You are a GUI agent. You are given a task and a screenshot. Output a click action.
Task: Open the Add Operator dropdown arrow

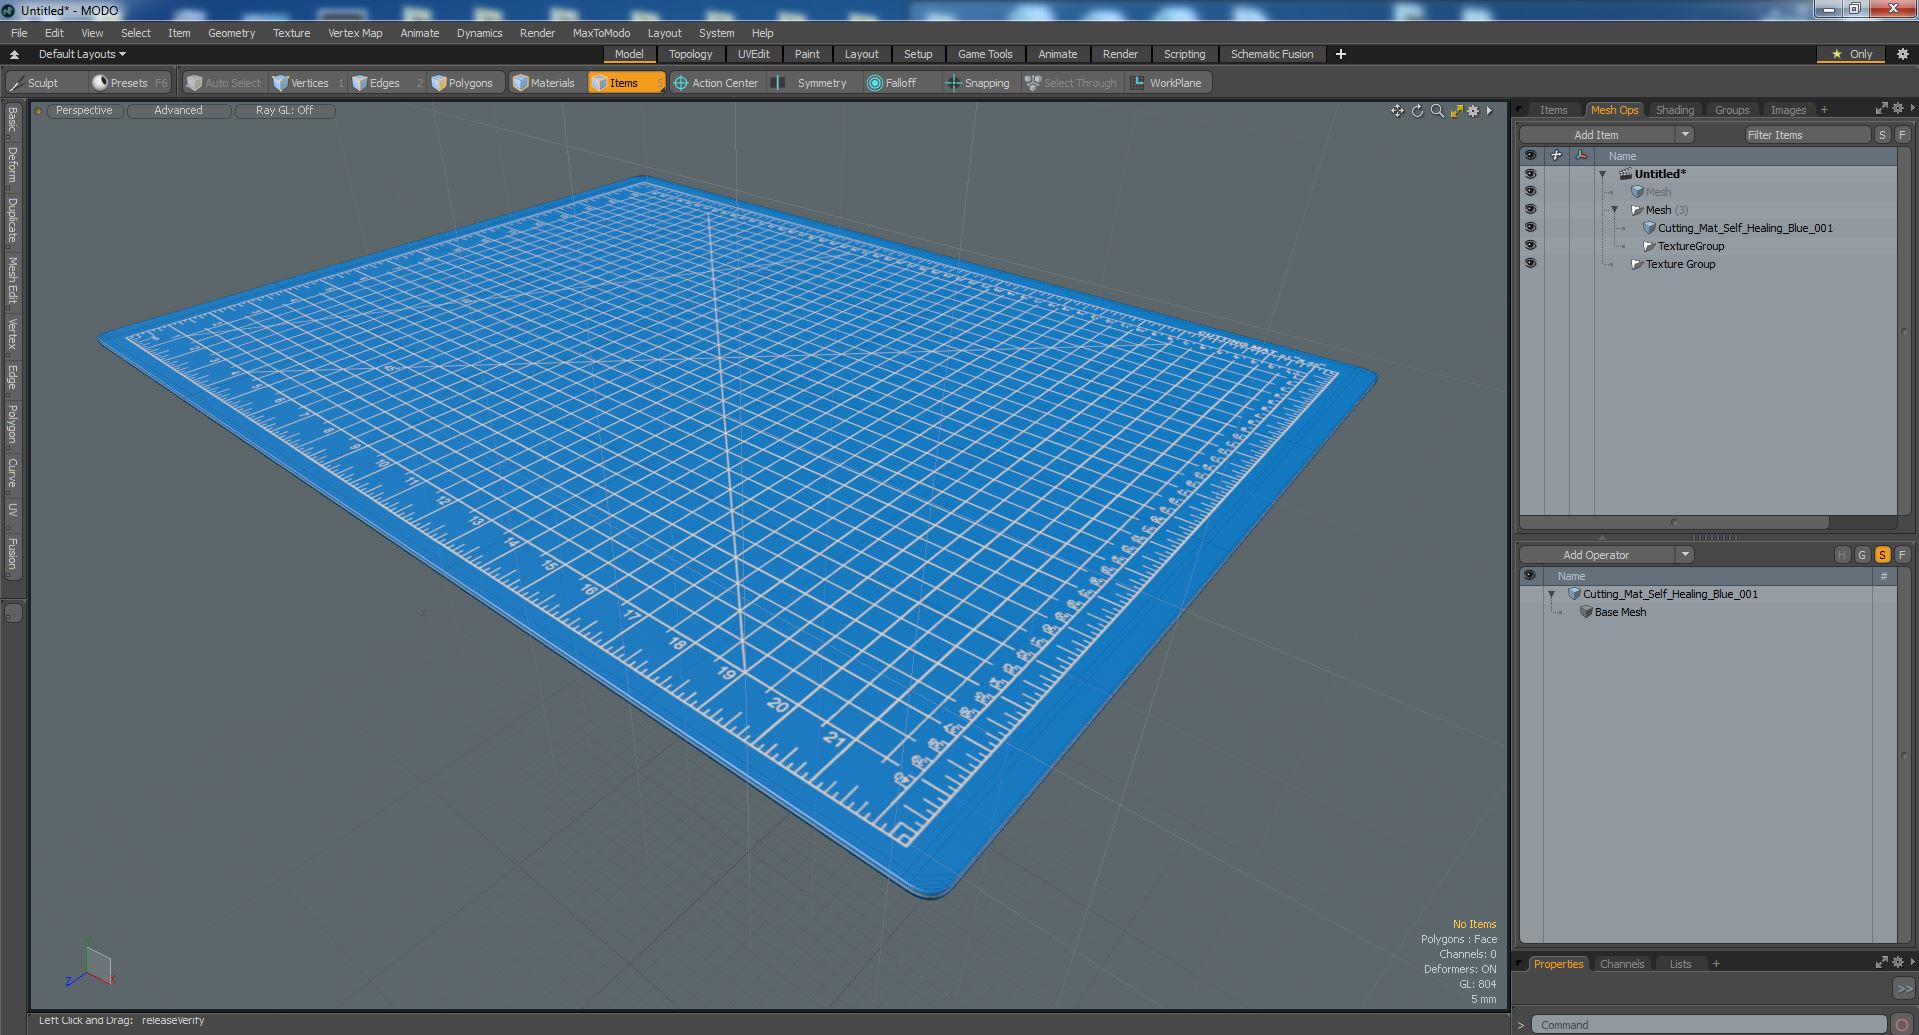(1685, 555)
